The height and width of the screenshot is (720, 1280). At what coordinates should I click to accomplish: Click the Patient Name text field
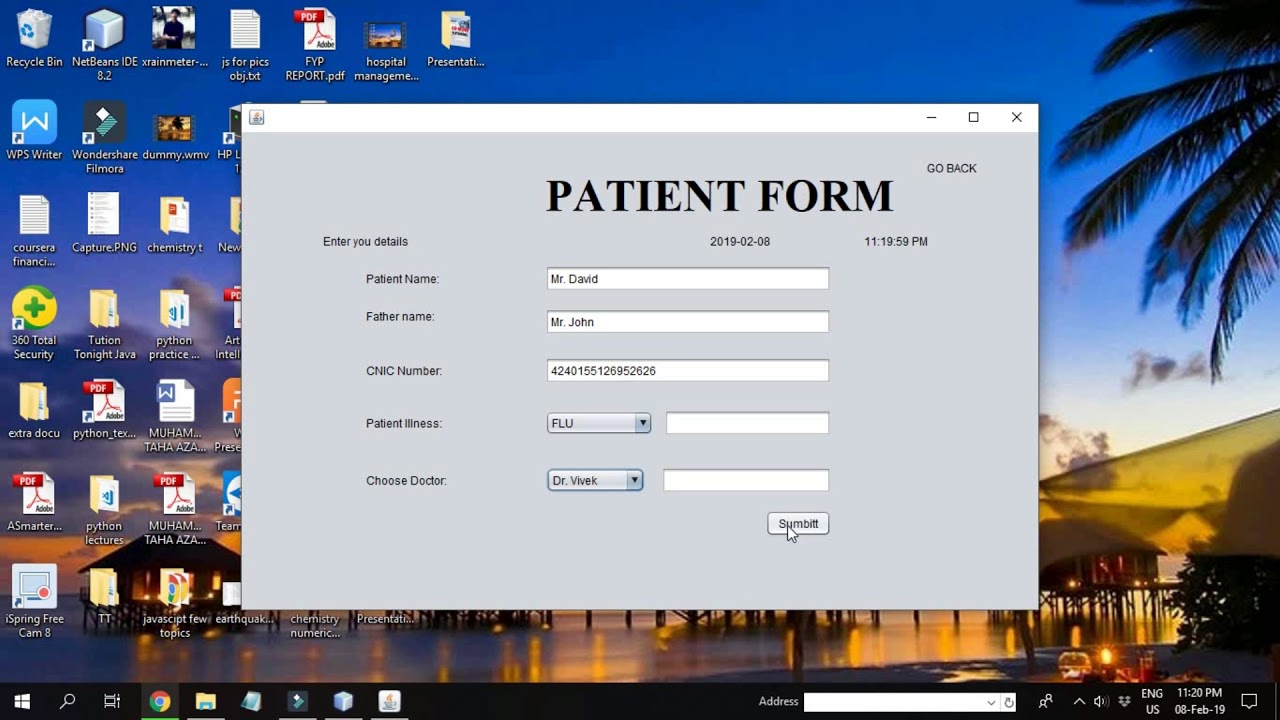pyautogui.click(x=688, y=279)
